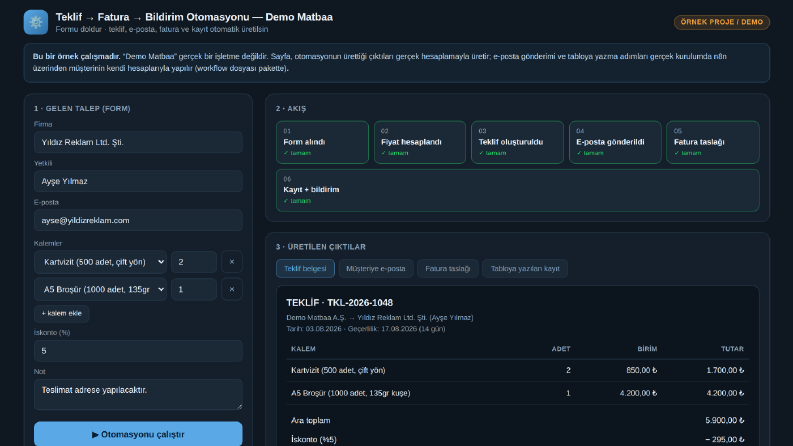Screen dimensions: 793x446
Task: Click the 1 · GELEN TALEP (FORM) heading
Action: click(82, 109)
